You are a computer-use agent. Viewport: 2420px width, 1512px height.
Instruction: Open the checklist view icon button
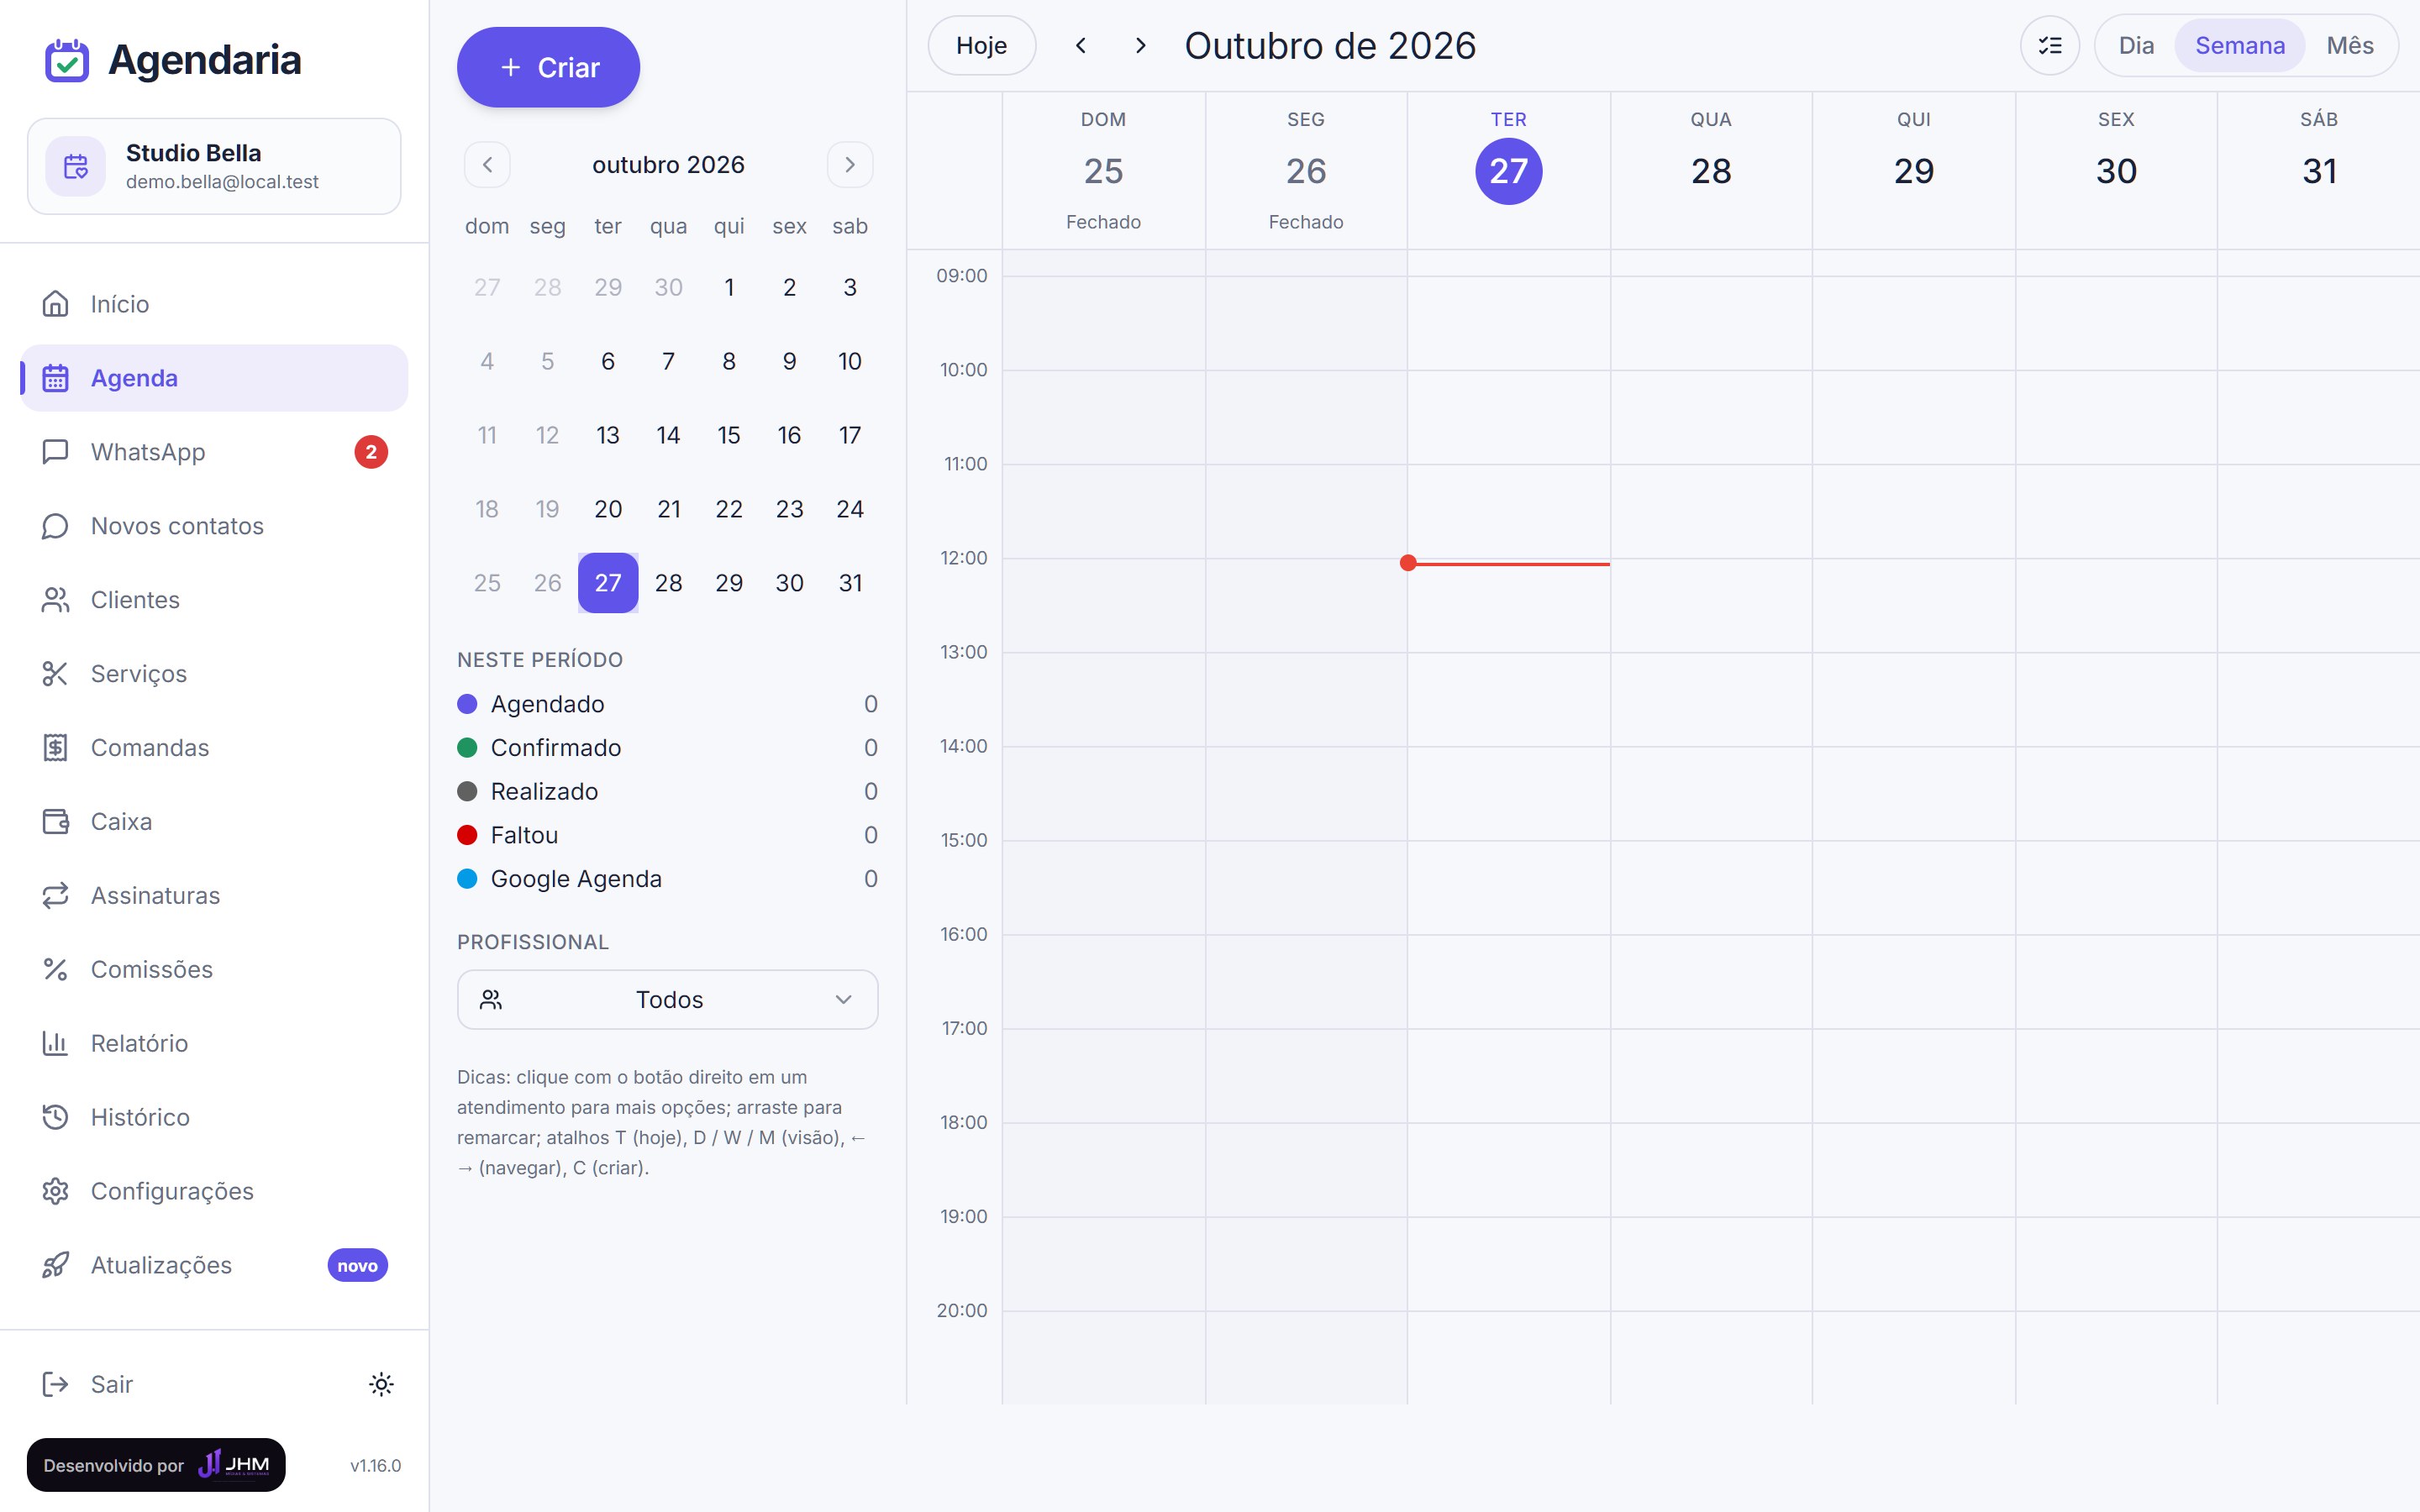pyautogui.click(x=2049, y=45)
